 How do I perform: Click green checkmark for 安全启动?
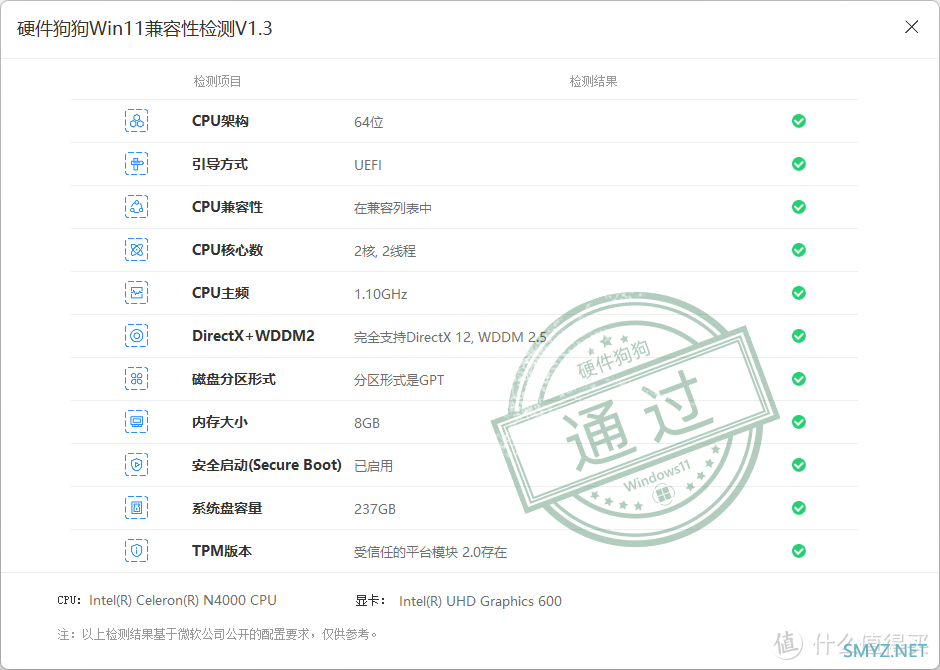799,465
